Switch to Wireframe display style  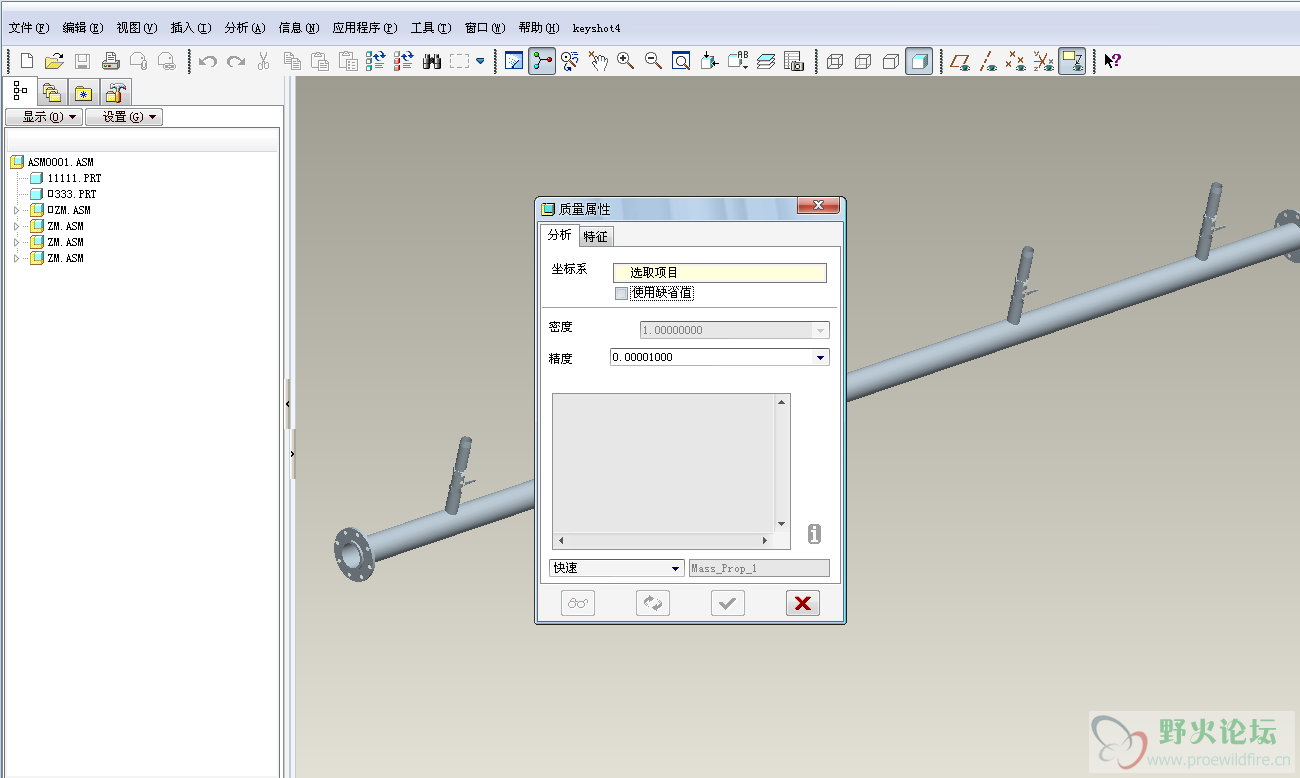click(835, 61)
